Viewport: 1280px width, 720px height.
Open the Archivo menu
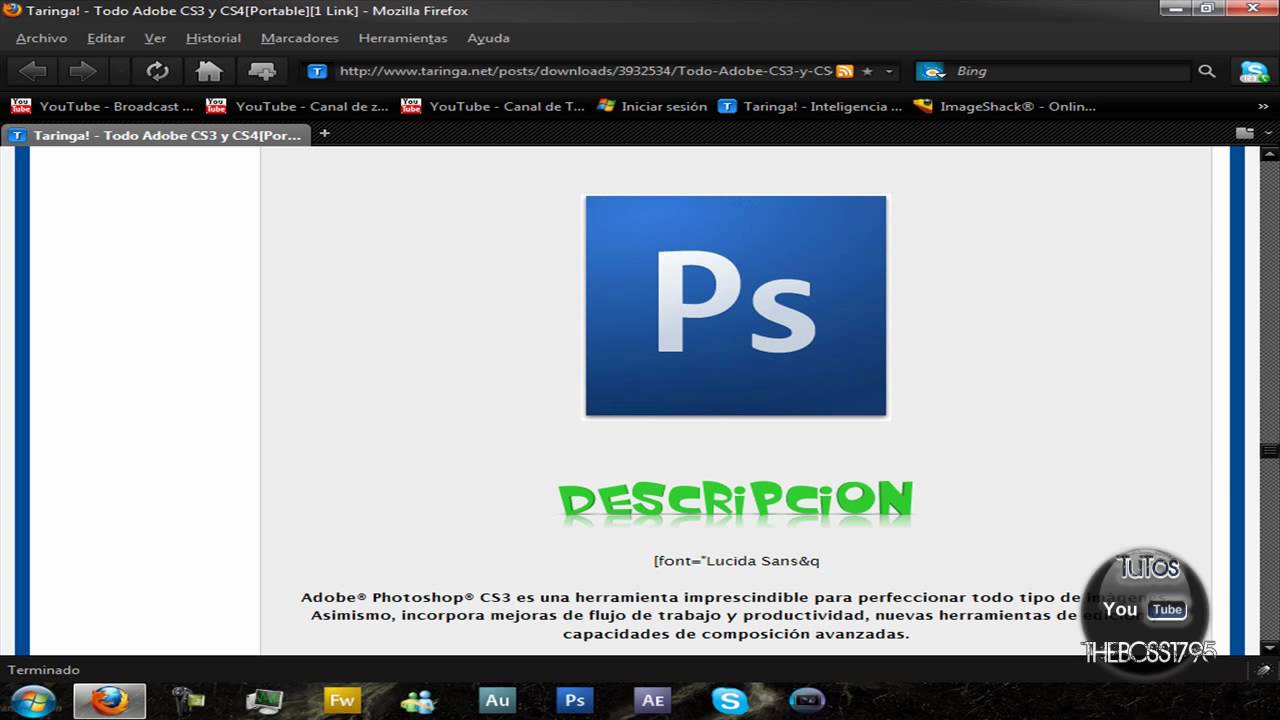(x=41, y=38)
